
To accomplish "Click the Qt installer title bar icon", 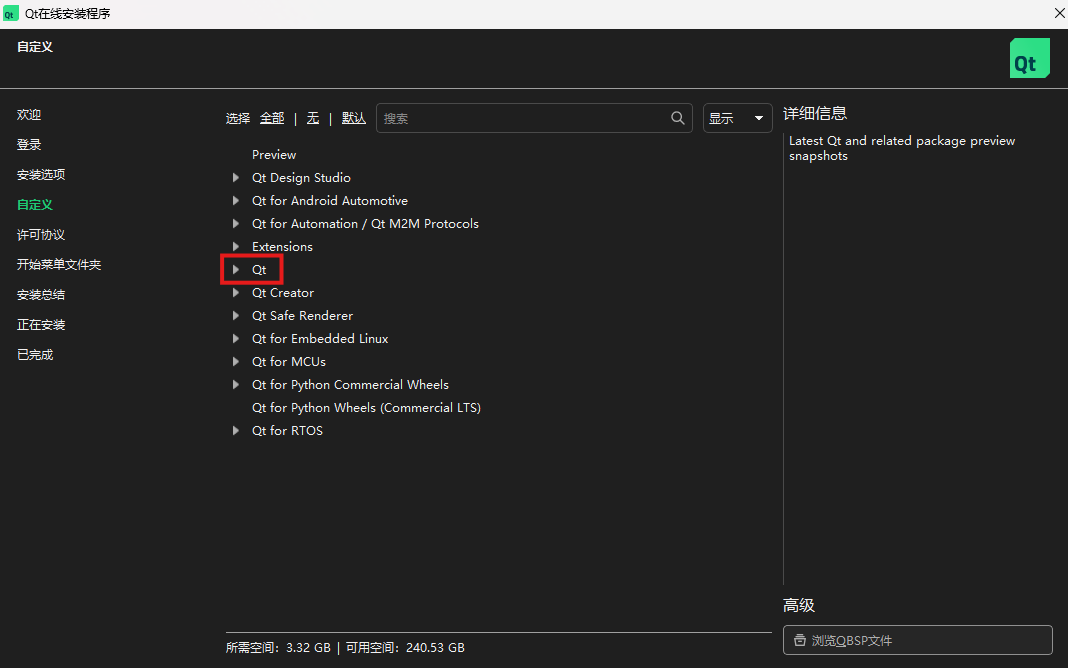I will pyautogui.click(x=10, y=14).
